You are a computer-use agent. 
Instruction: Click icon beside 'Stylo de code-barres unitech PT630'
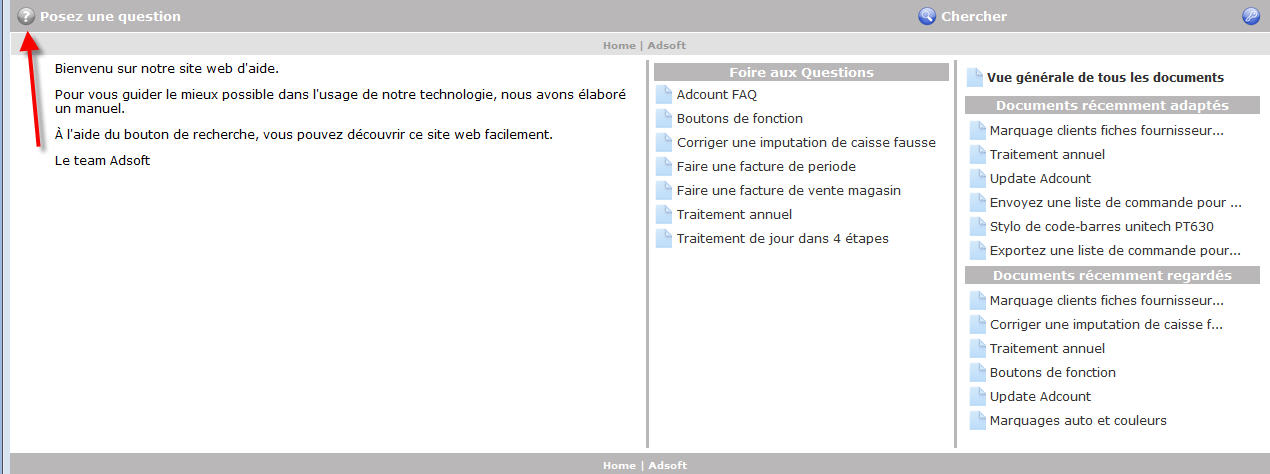pyautogui.click(x=978, y=227)
